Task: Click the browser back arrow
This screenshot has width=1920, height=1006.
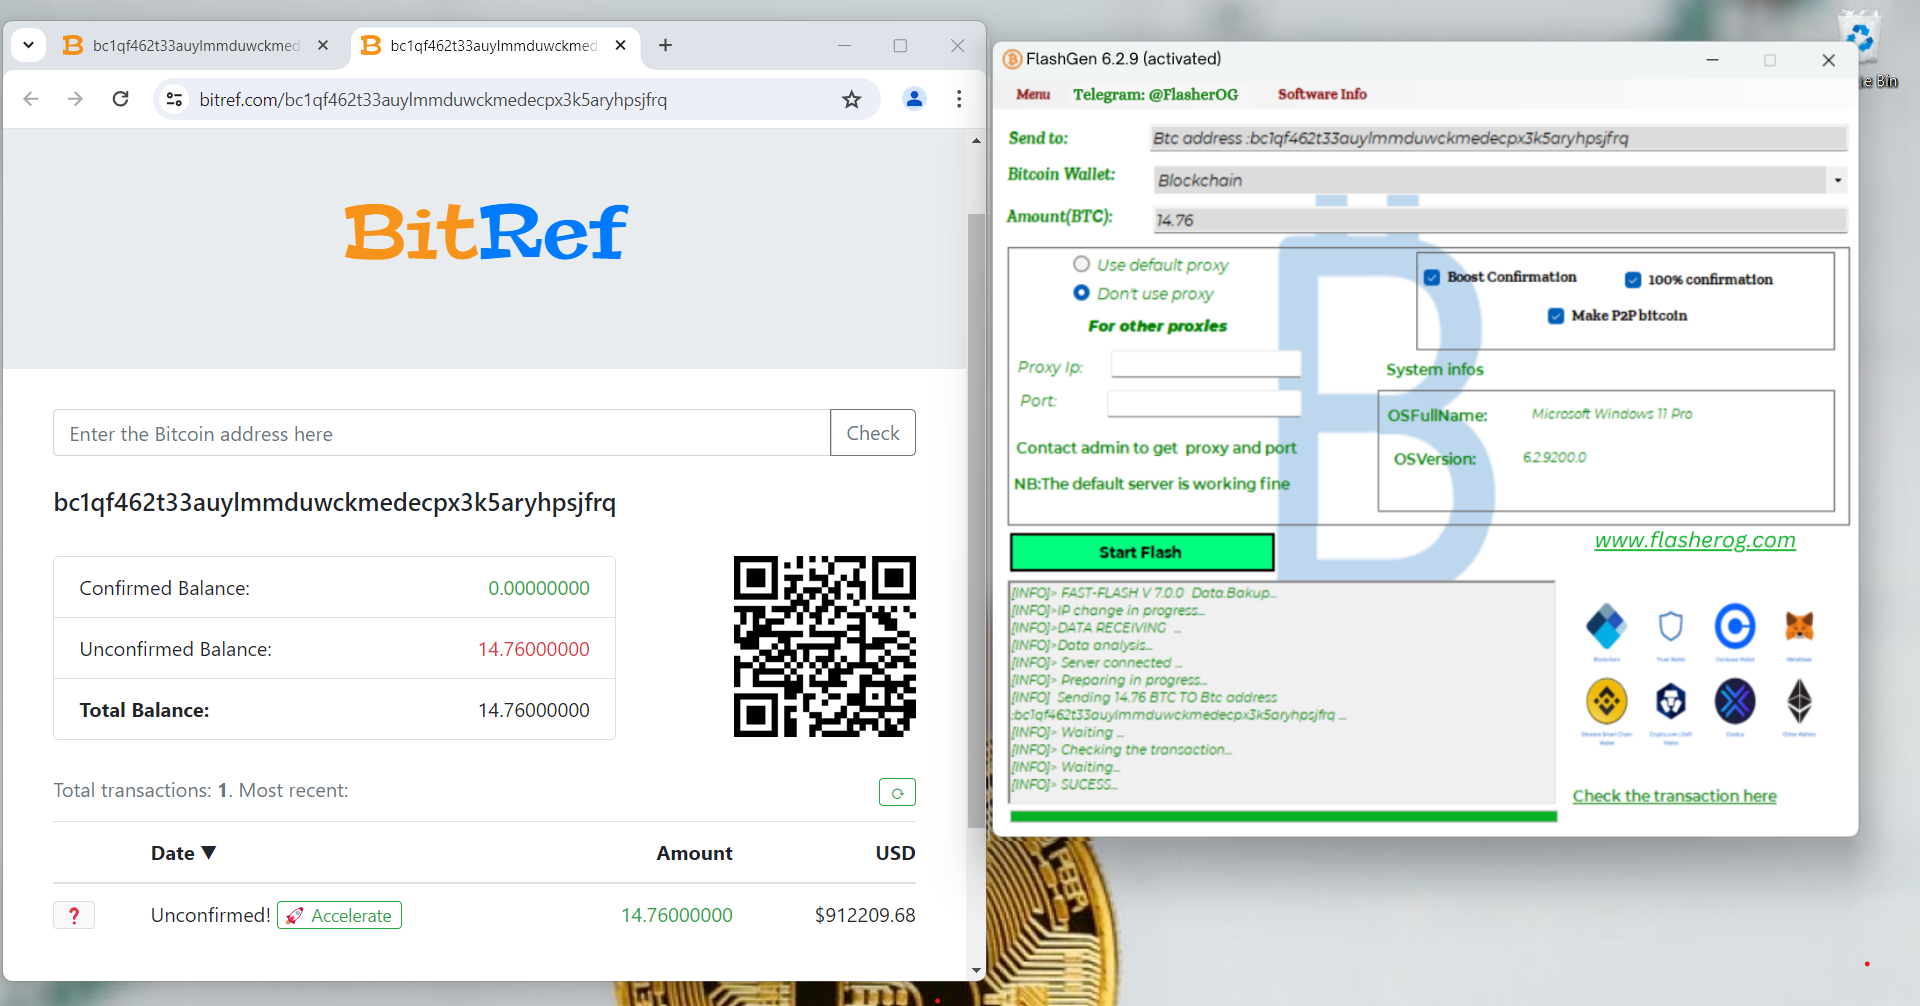Action: pyautogui.click(x=31, y=99)
